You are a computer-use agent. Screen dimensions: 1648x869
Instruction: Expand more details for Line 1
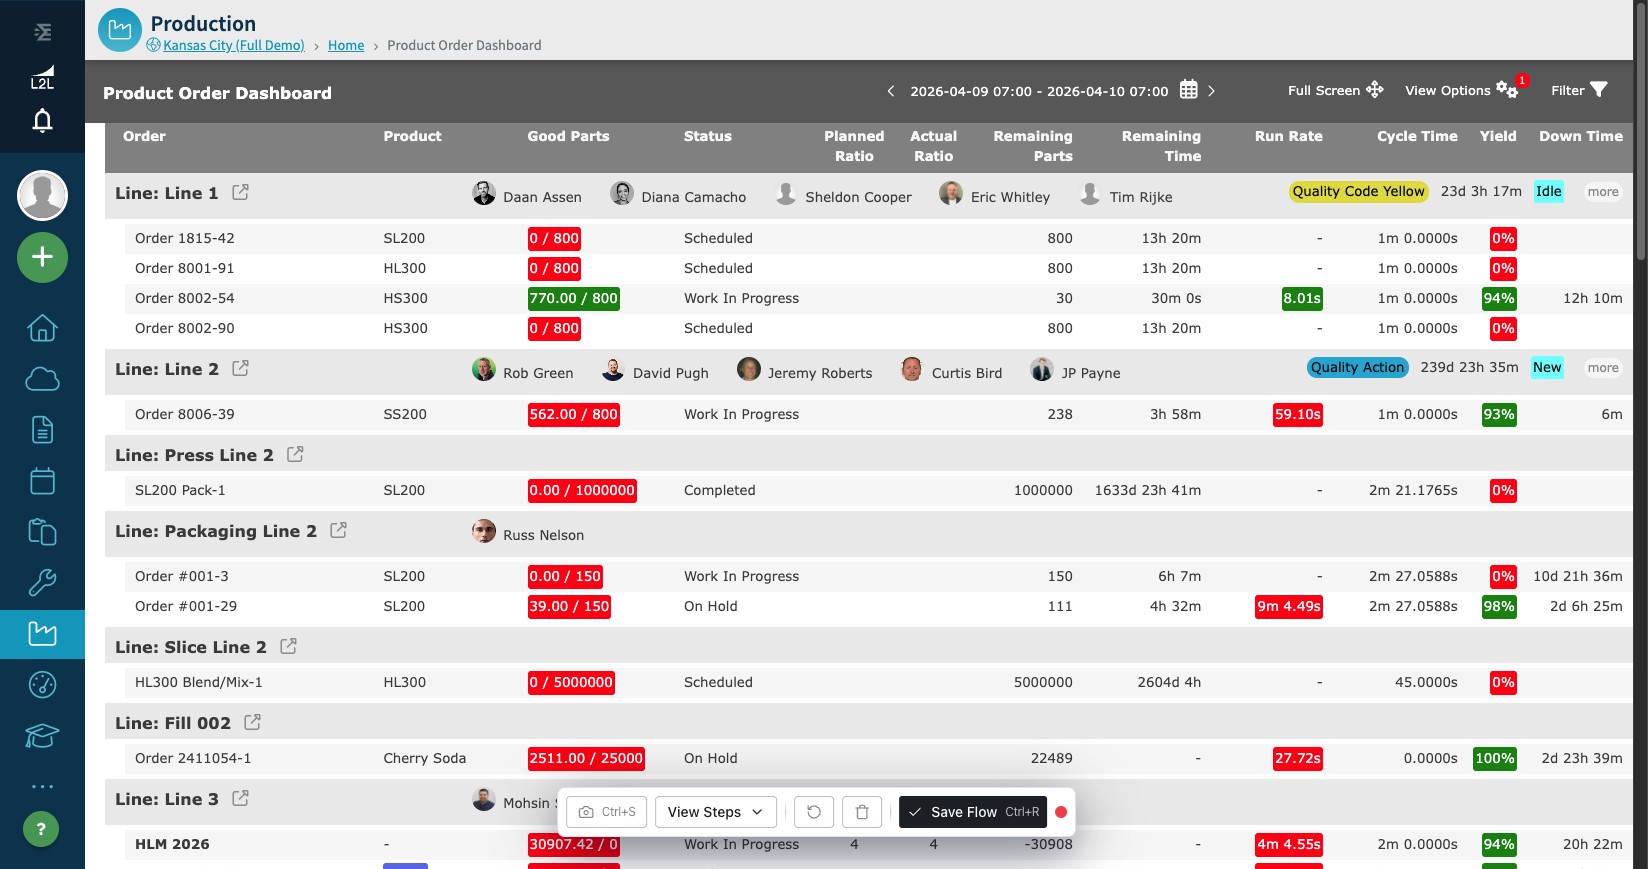coord(1603,192)
